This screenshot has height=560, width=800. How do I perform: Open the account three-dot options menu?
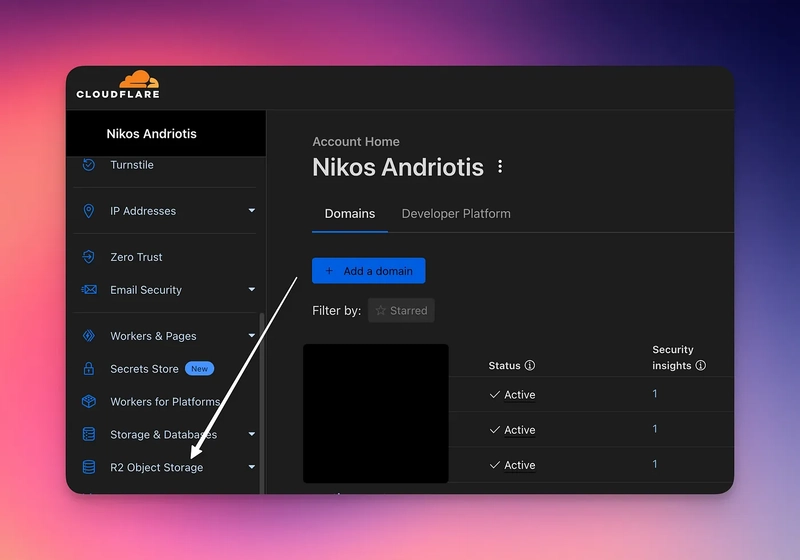pyautogui.click(x=500, y=167)
